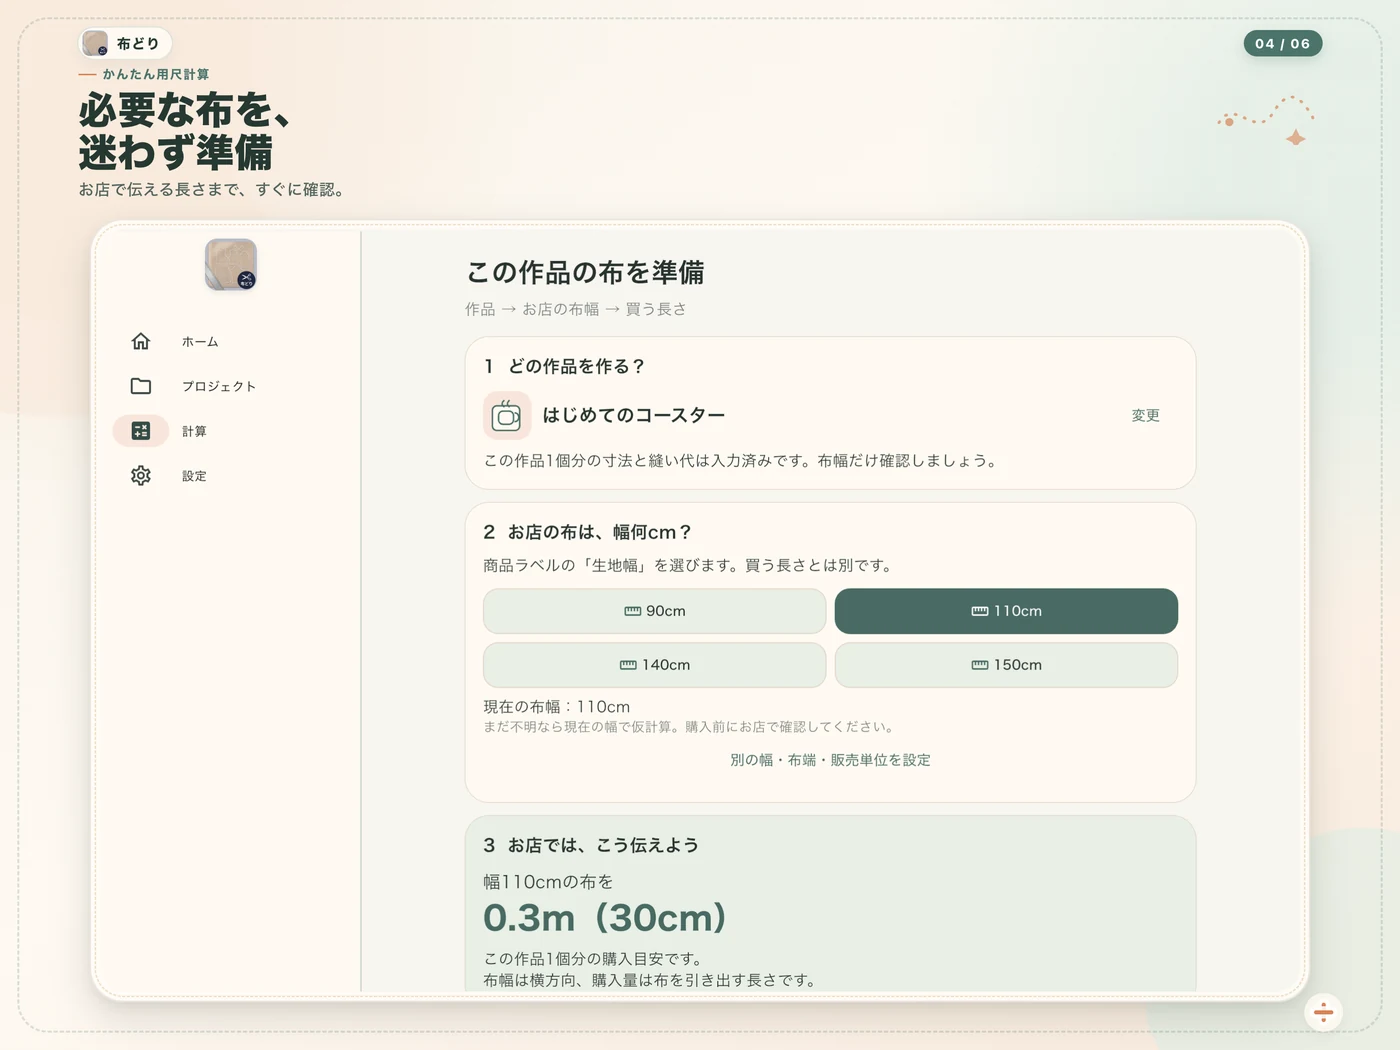Select 140cm fabric width

(654, 665)
